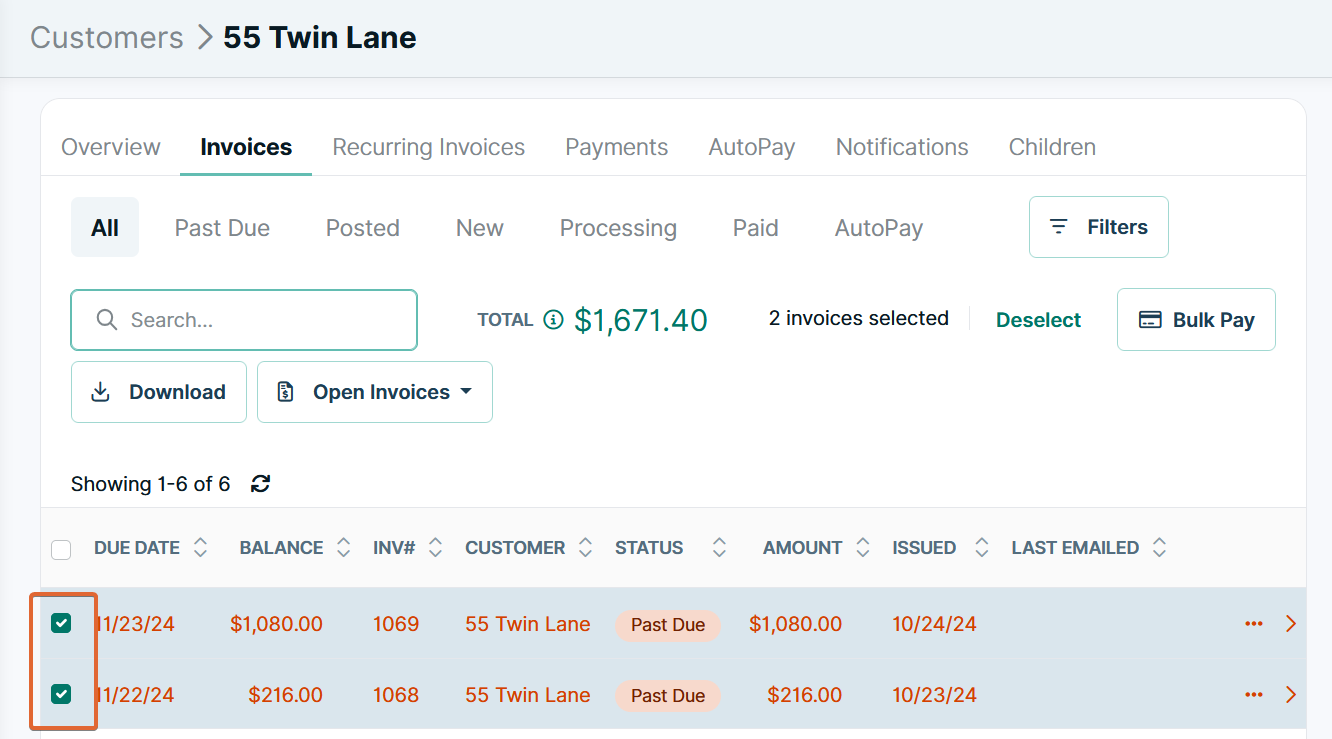
Task: Go back via the Customers breadcrumb
Action: (x=106, y=37)
